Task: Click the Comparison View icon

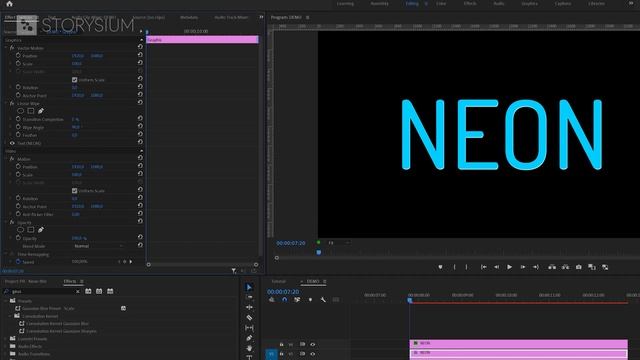Action: point(592,267)
